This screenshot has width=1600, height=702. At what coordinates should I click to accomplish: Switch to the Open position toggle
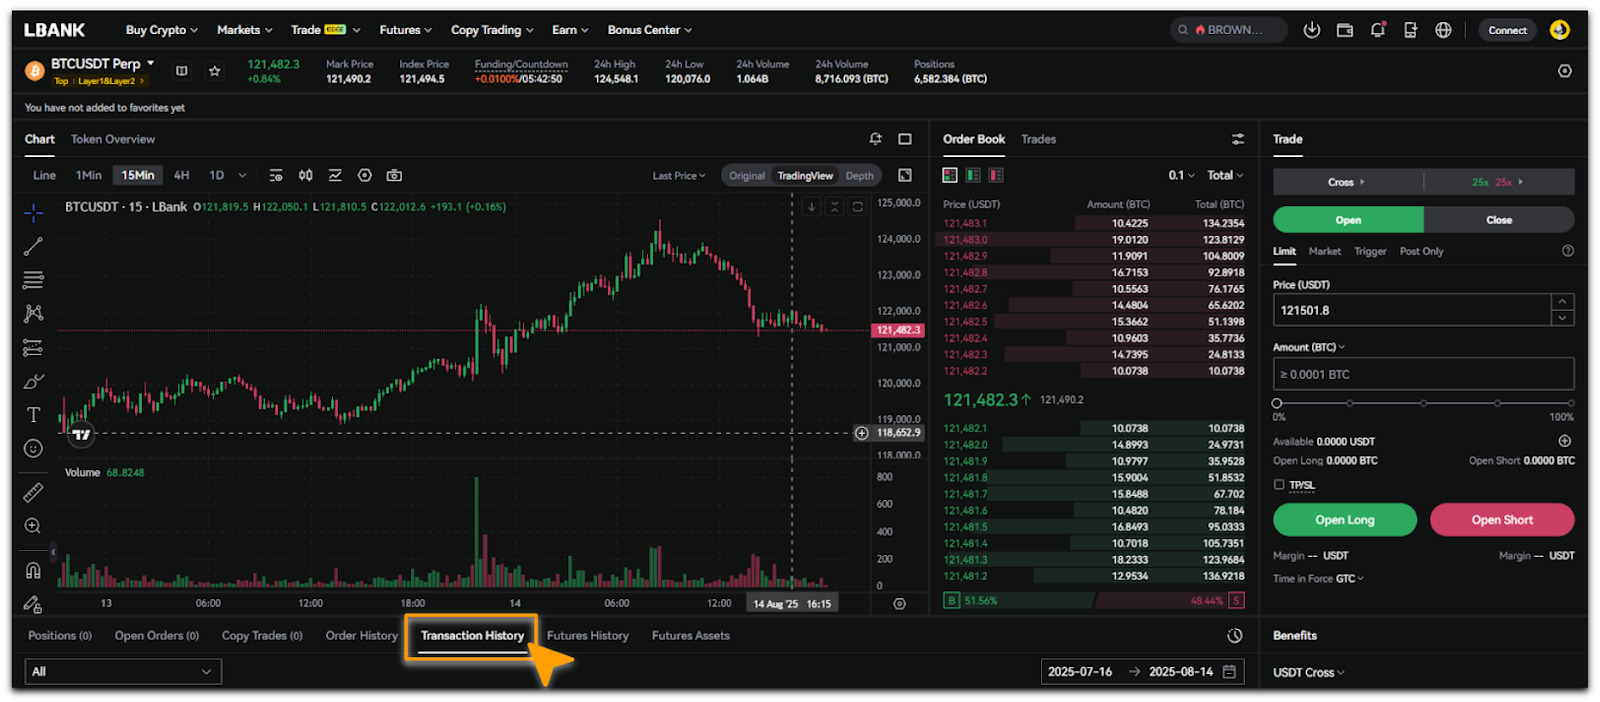pyautogui.click(x=1348, y=220)
